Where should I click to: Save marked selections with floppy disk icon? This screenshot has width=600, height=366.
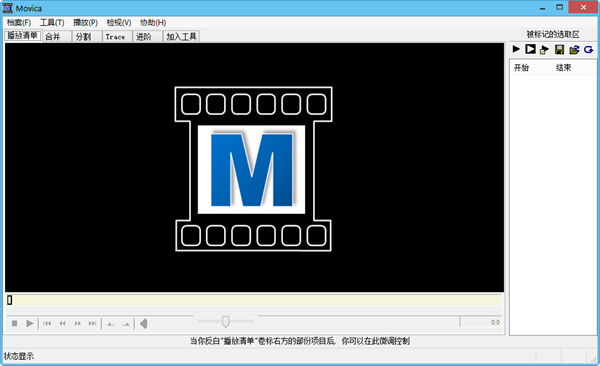coord(559,49)
